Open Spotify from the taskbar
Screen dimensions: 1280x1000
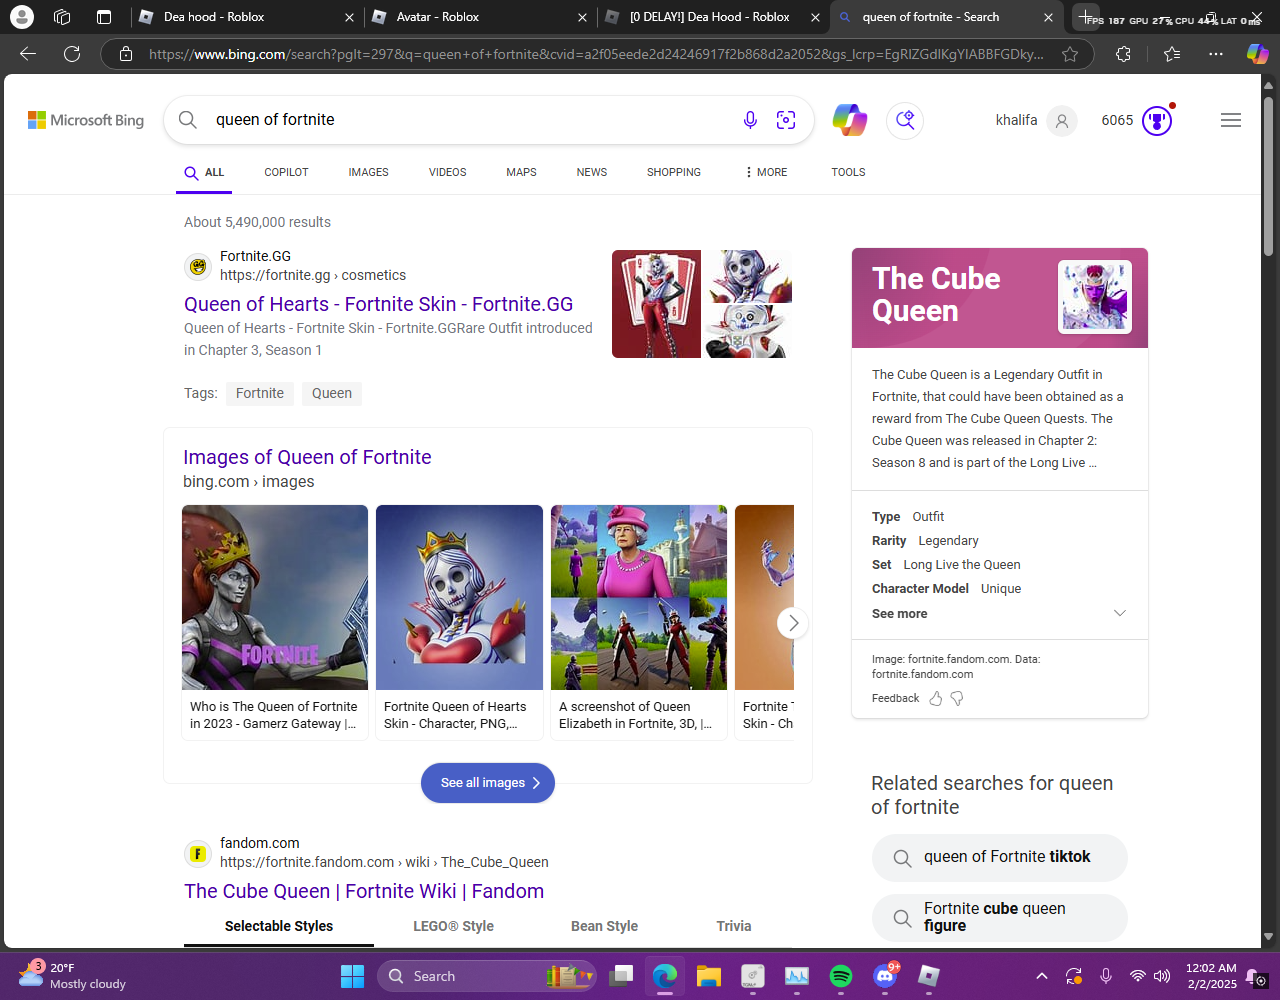tap(841, 976)
